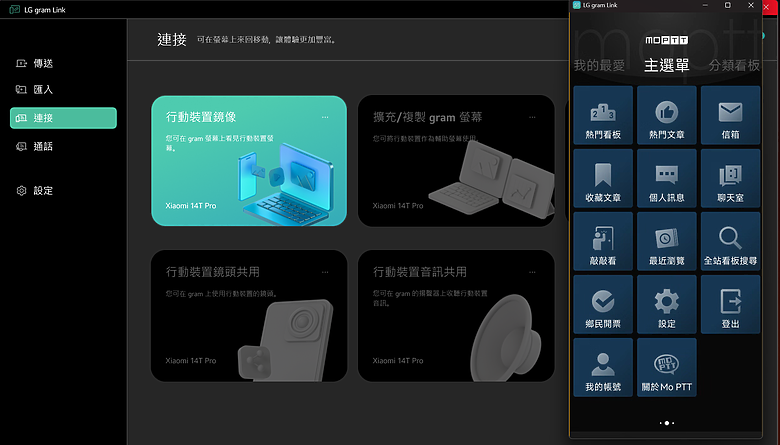Viewport: 780px width, 445px height.
Task: Click the mirror window's LG gram Link title icon
Action: pyautogui.click(x=577, y=5)
